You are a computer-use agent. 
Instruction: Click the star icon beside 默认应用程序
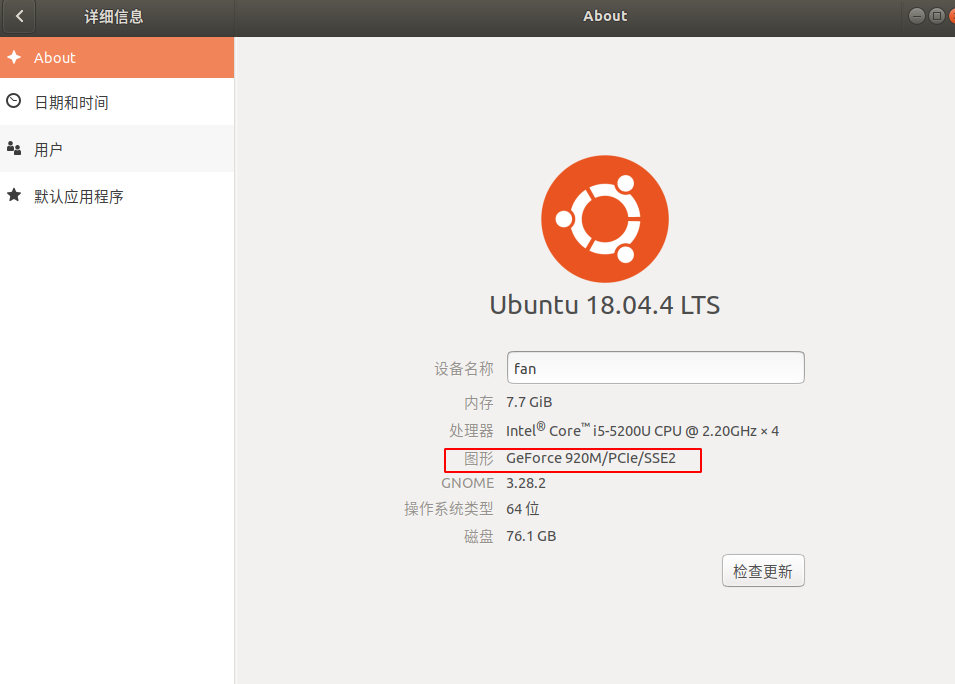pos(13,196)
